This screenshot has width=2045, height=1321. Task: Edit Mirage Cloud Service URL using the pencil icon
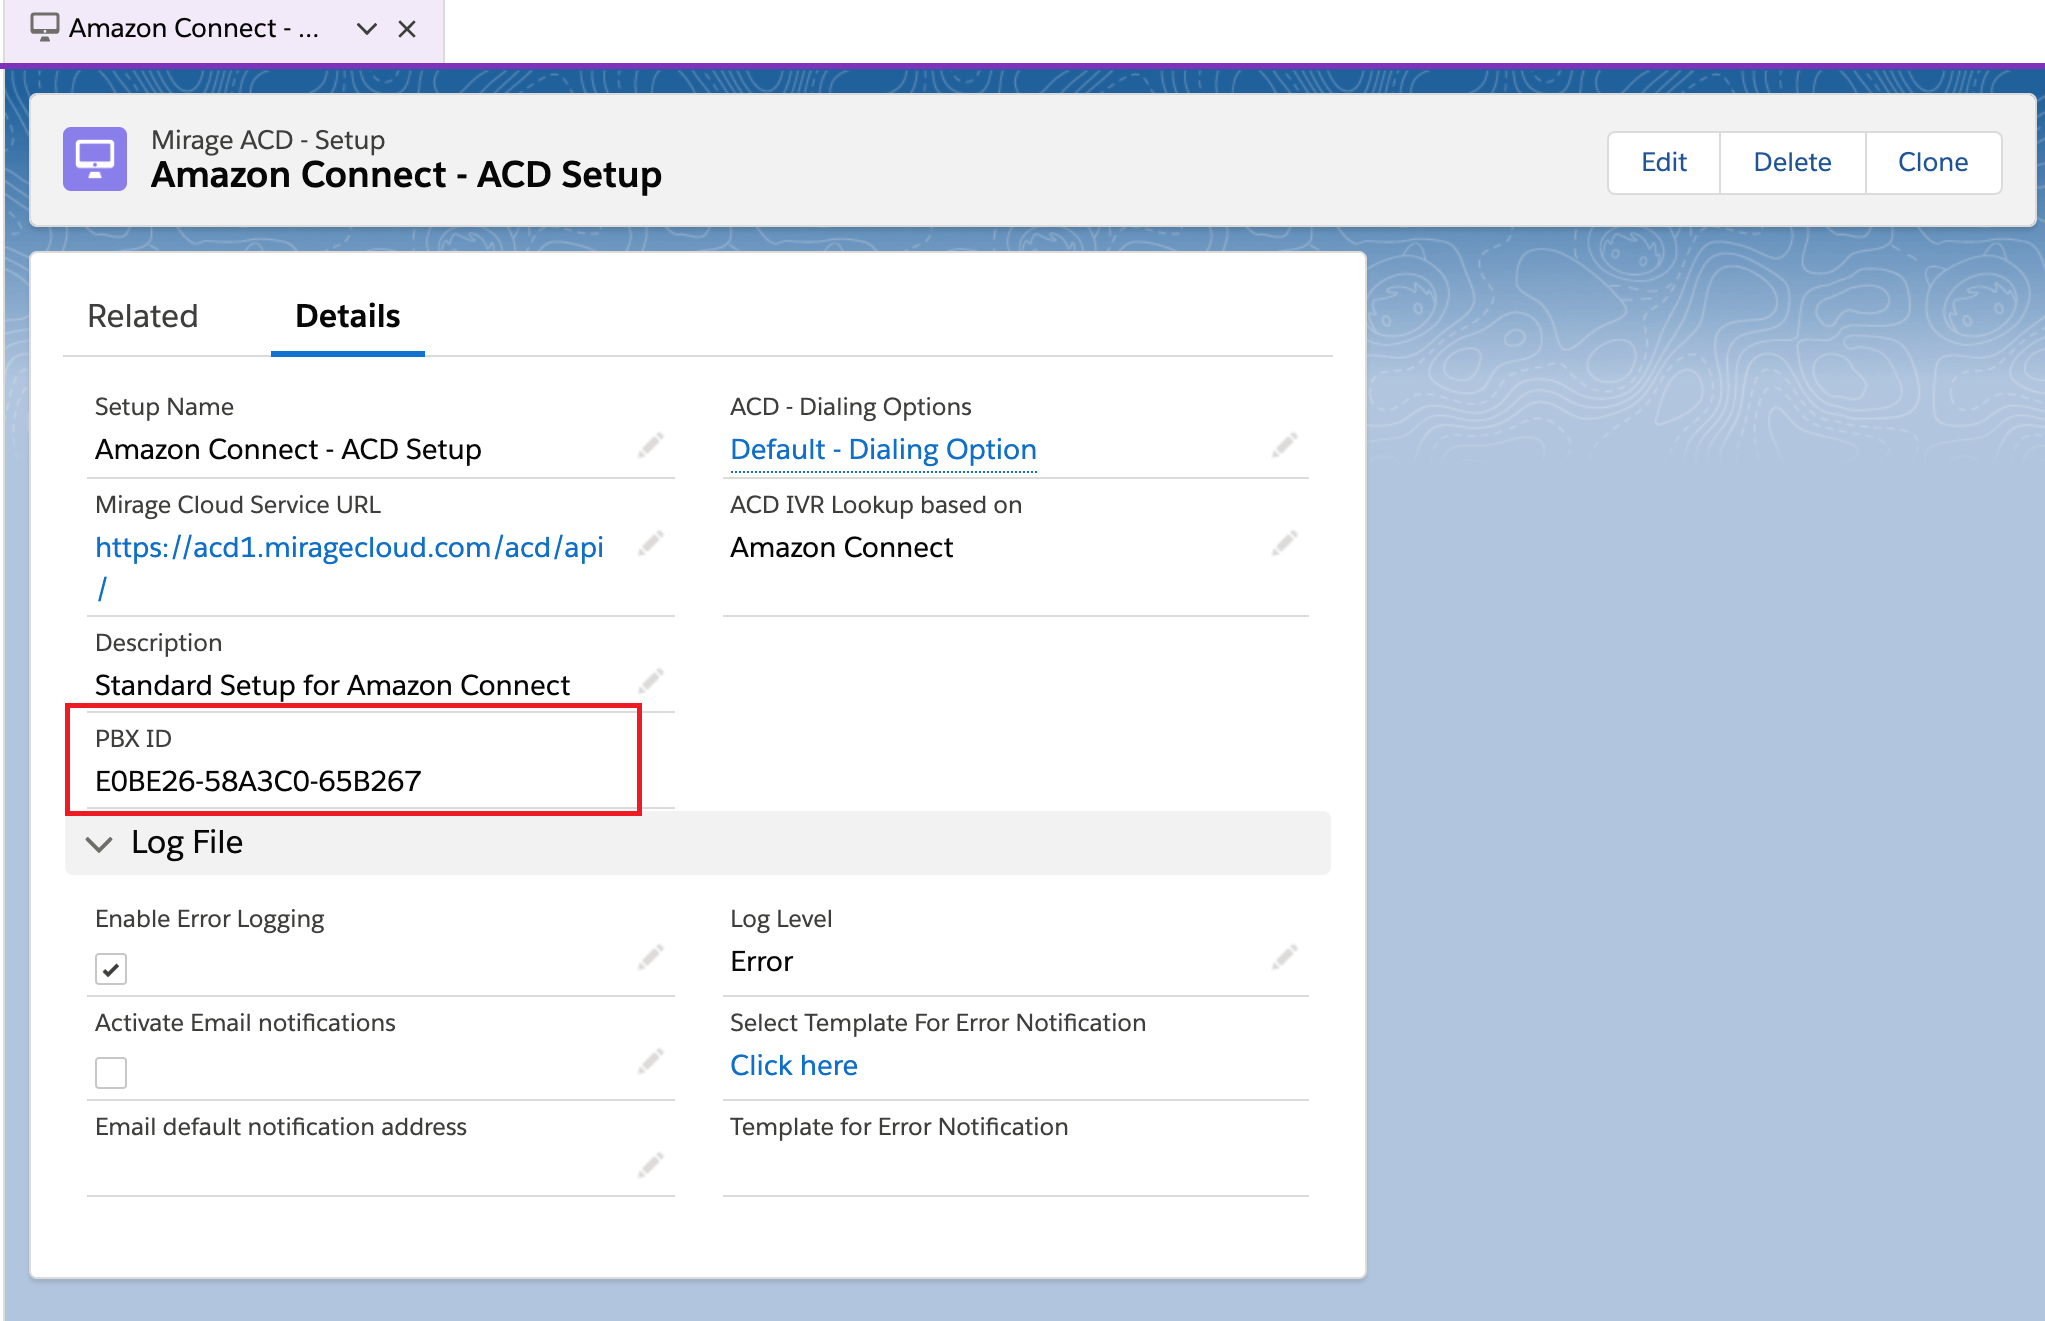click(651, 543)
